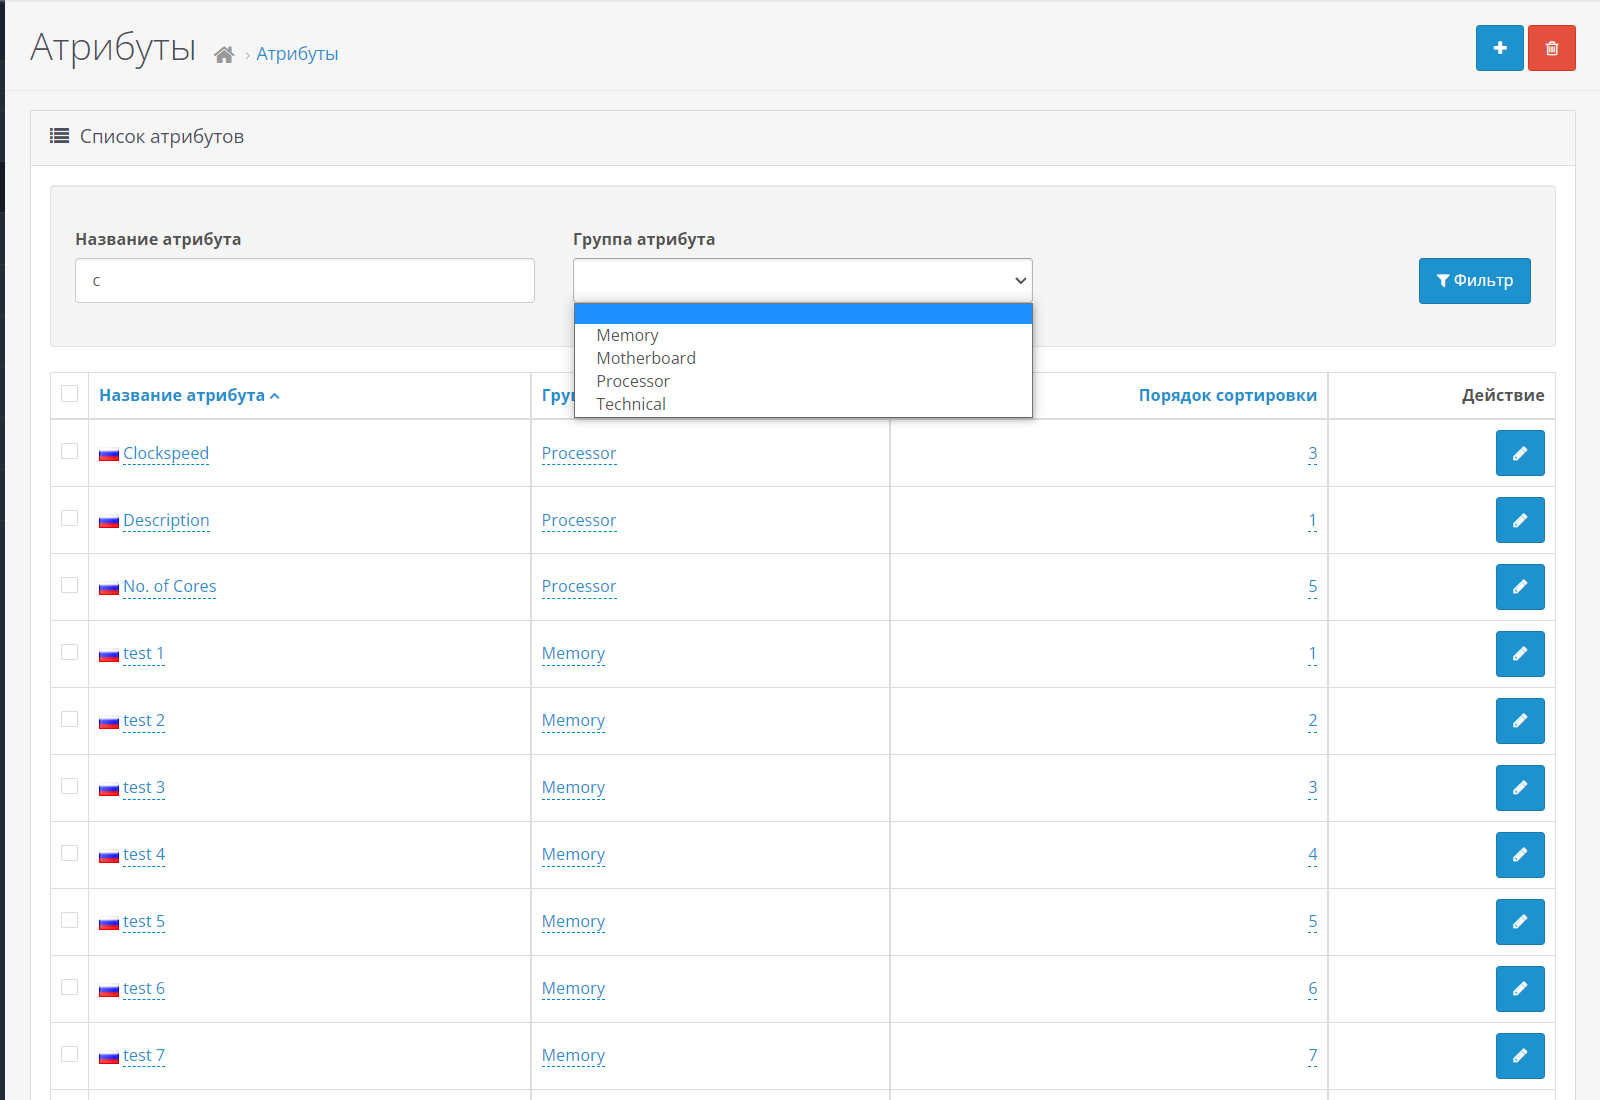The height and width of the screenshot is (1100, 1600).
Task: Focus the Название атрибута filter input
Action: point(305,281)
